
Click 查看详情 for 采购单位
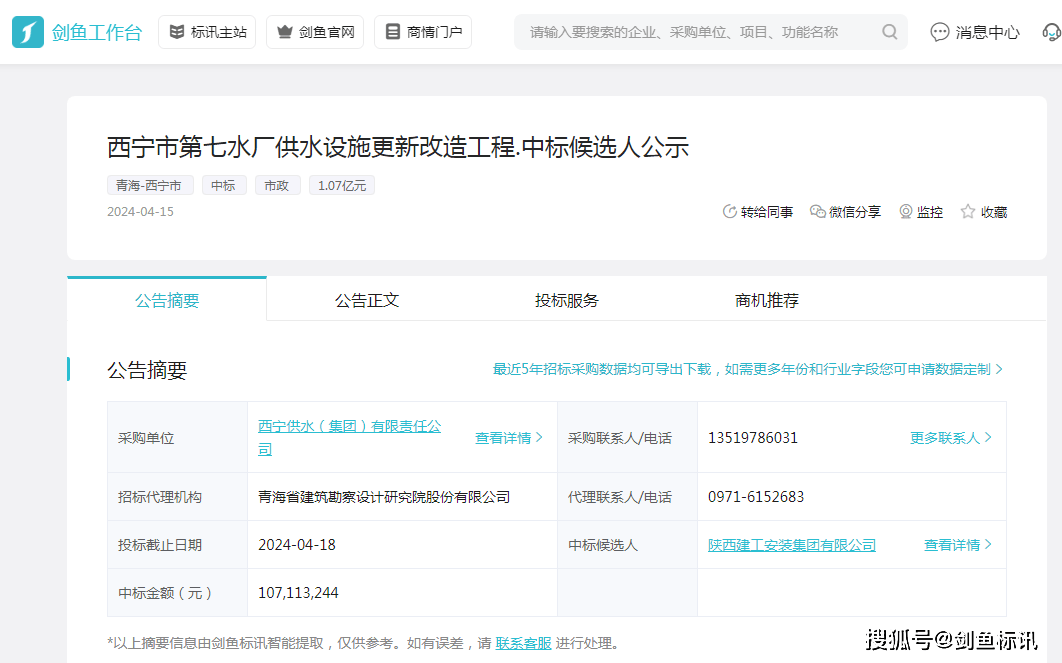509,437
